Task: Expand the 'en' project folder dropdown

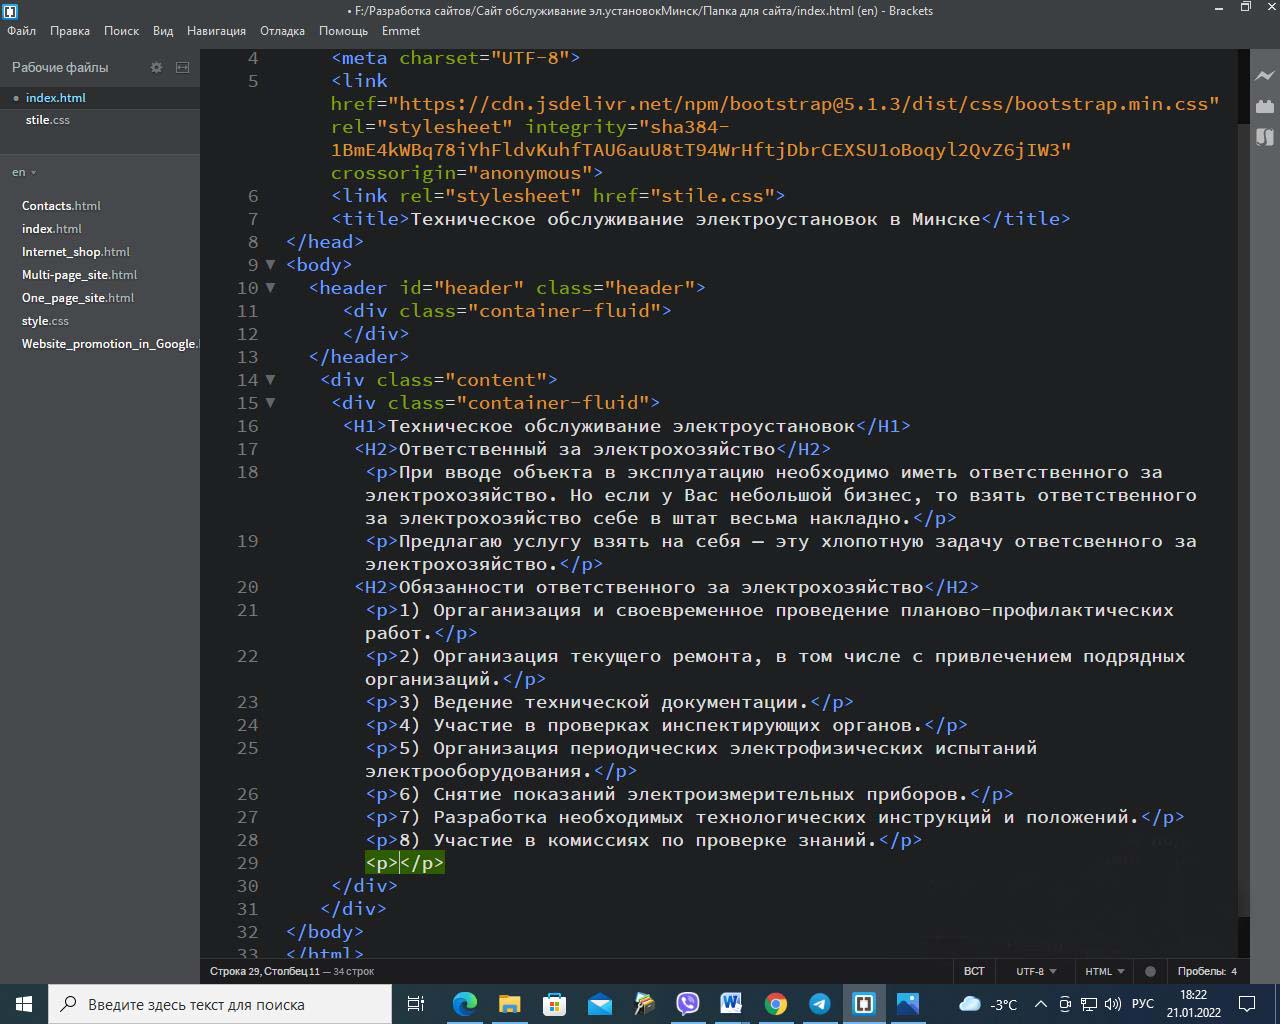Action: (x=24, y=172)
